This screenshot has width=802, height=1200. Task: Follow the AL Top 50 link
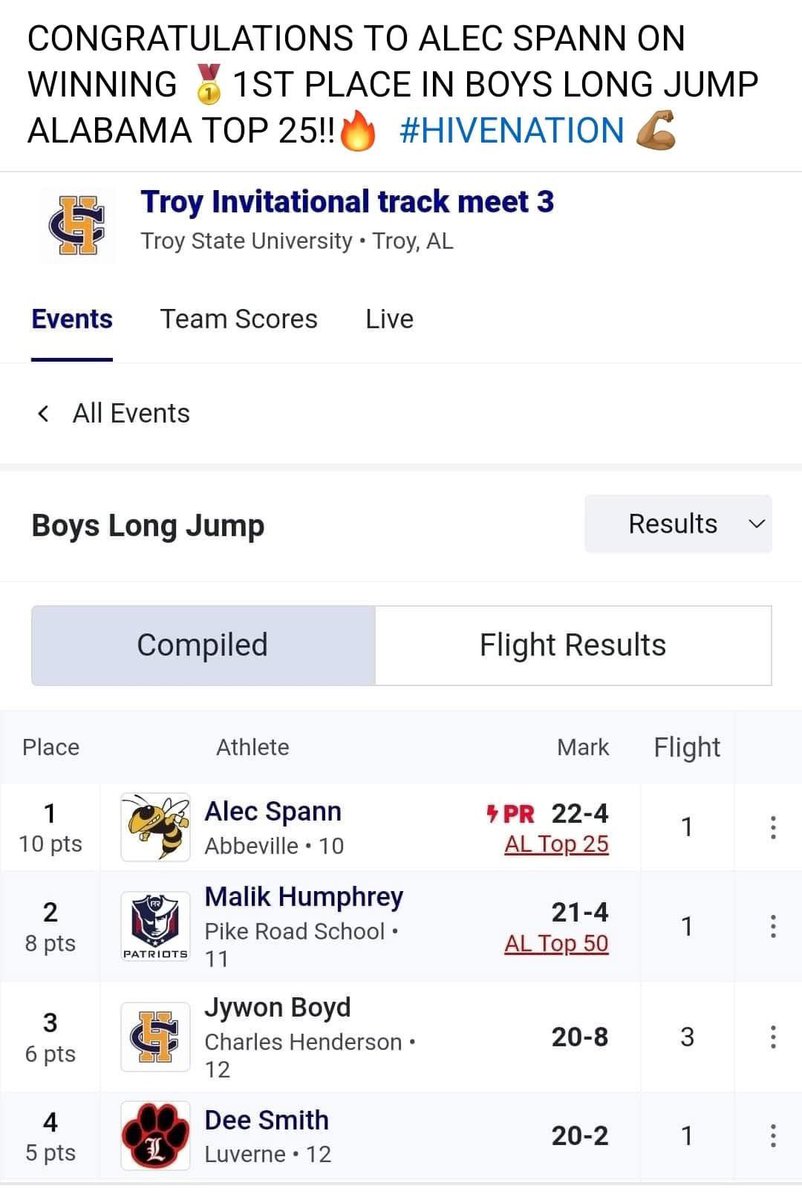[x=557, y=943]
